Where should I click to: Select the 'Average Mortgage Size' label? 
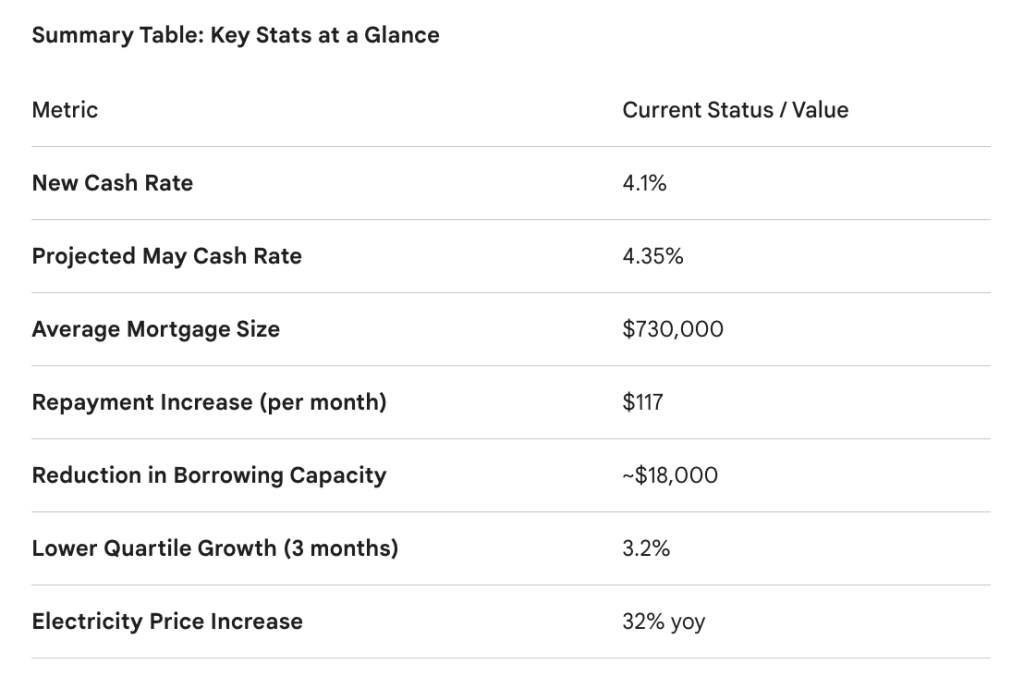click(x=155, y=329)
